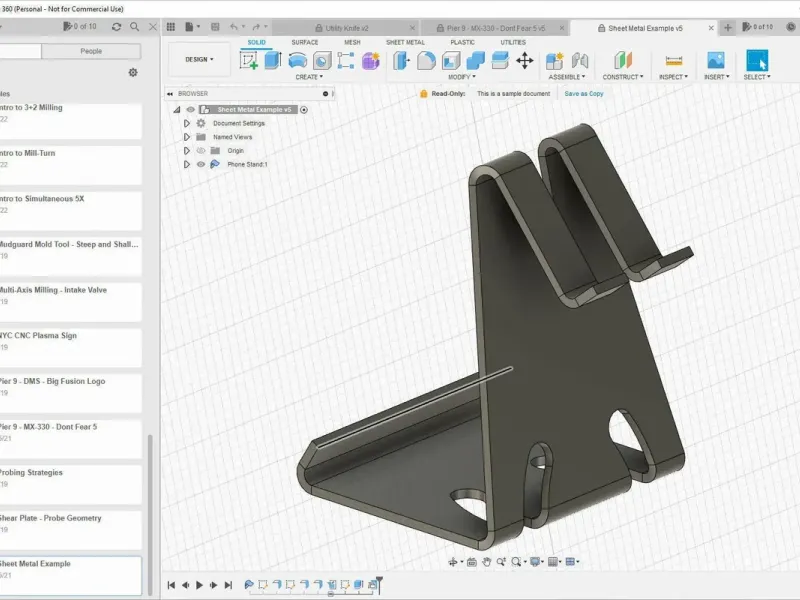This screenshot has width=800, height=600.
Task: Toggle visibility of Phone Stand:1 component
Action: (x=200, y=164)
